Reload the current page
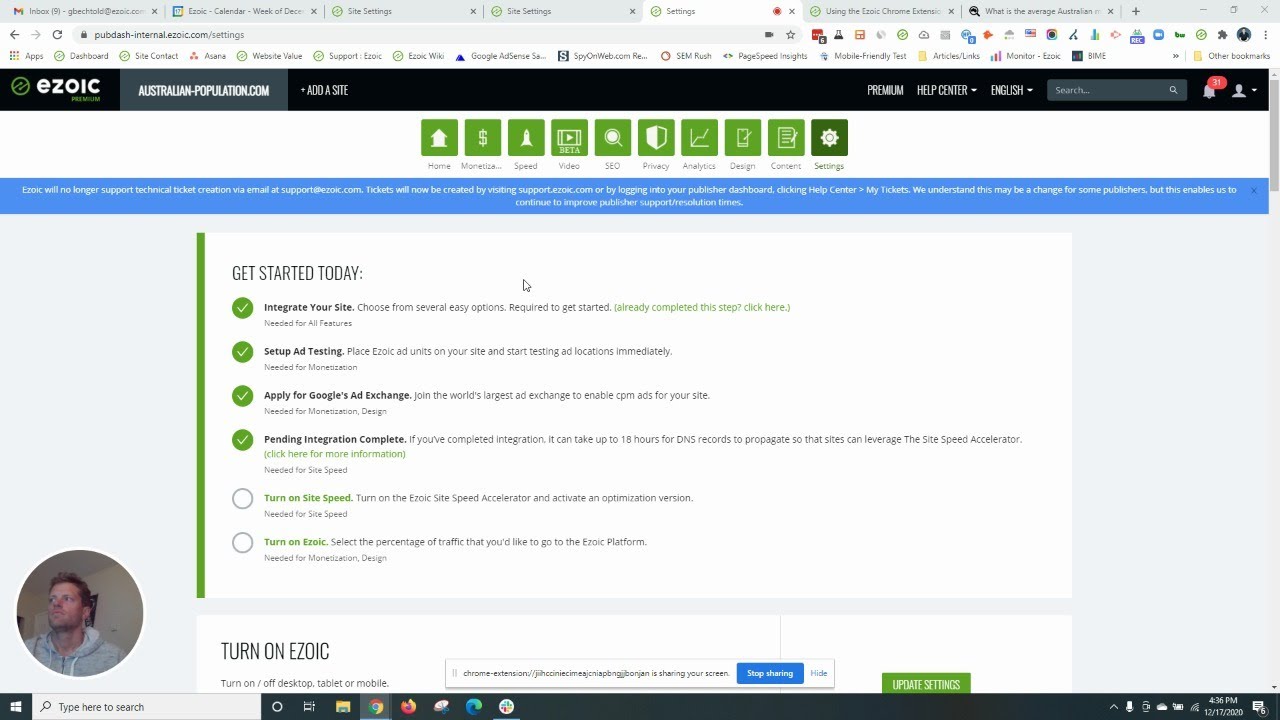The width and height of the screenshot is (1280, 720). (57, 34)
